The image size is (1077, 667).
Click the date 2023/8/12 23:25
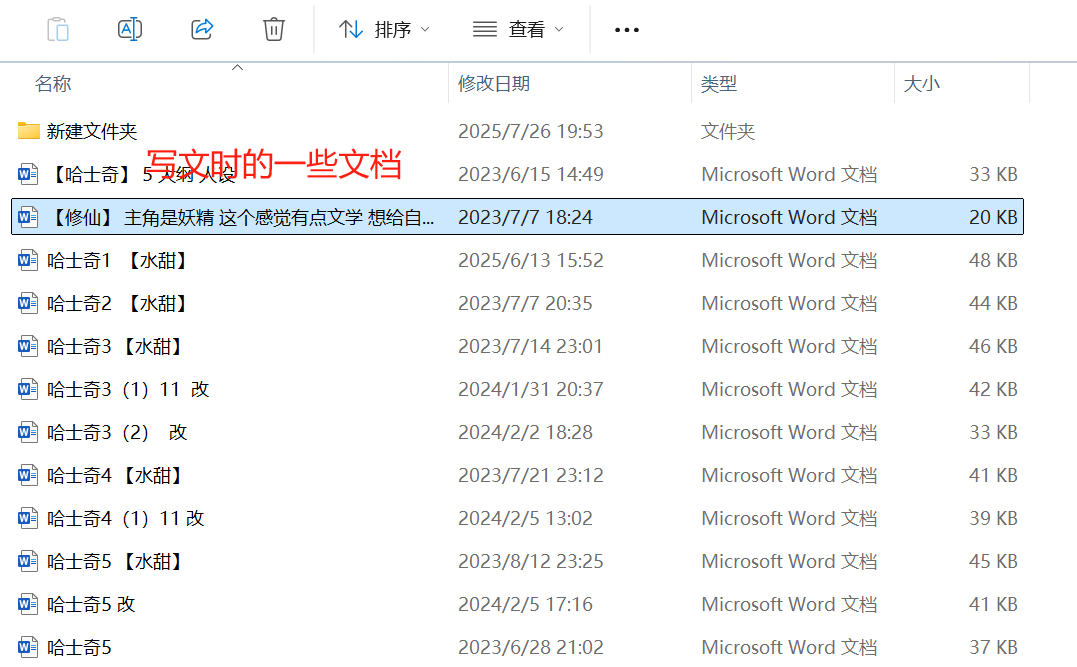530,562
